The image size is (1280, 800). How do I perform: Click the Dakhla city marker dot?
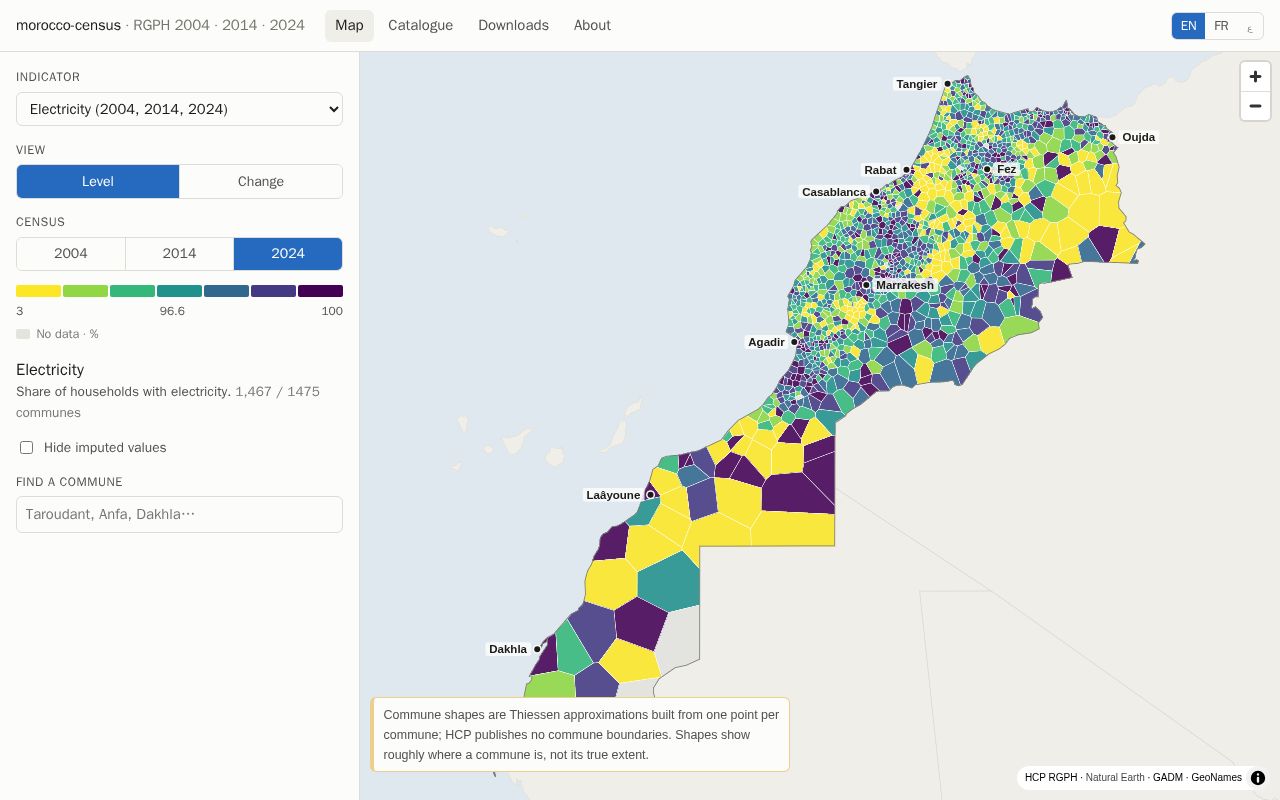point(537,649)
